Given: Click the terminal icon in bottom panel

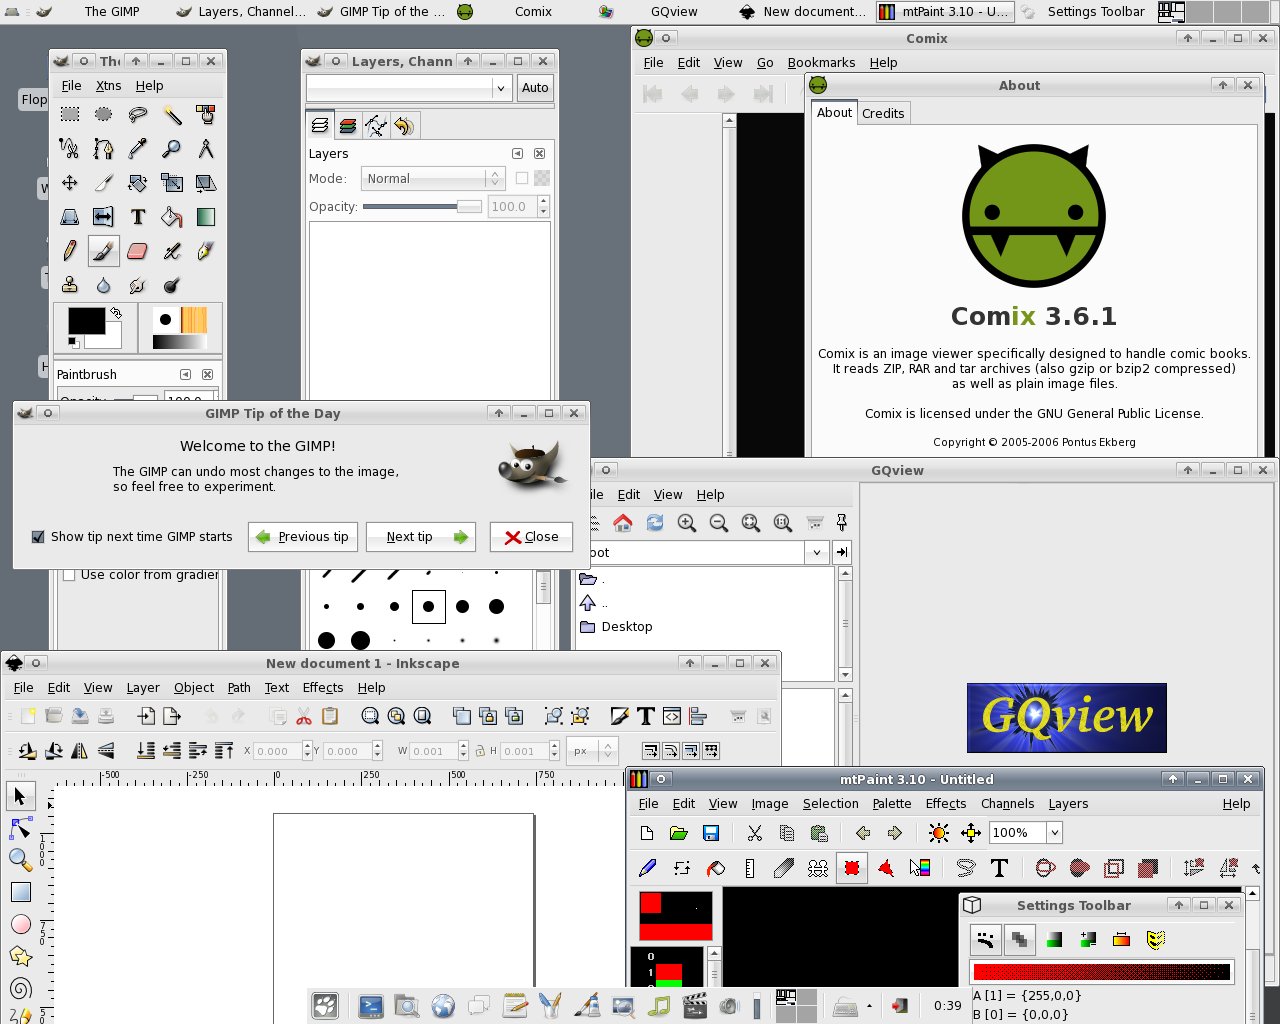Looking at the screenshot, I should pyautogui.click(x=371, y=1006).
